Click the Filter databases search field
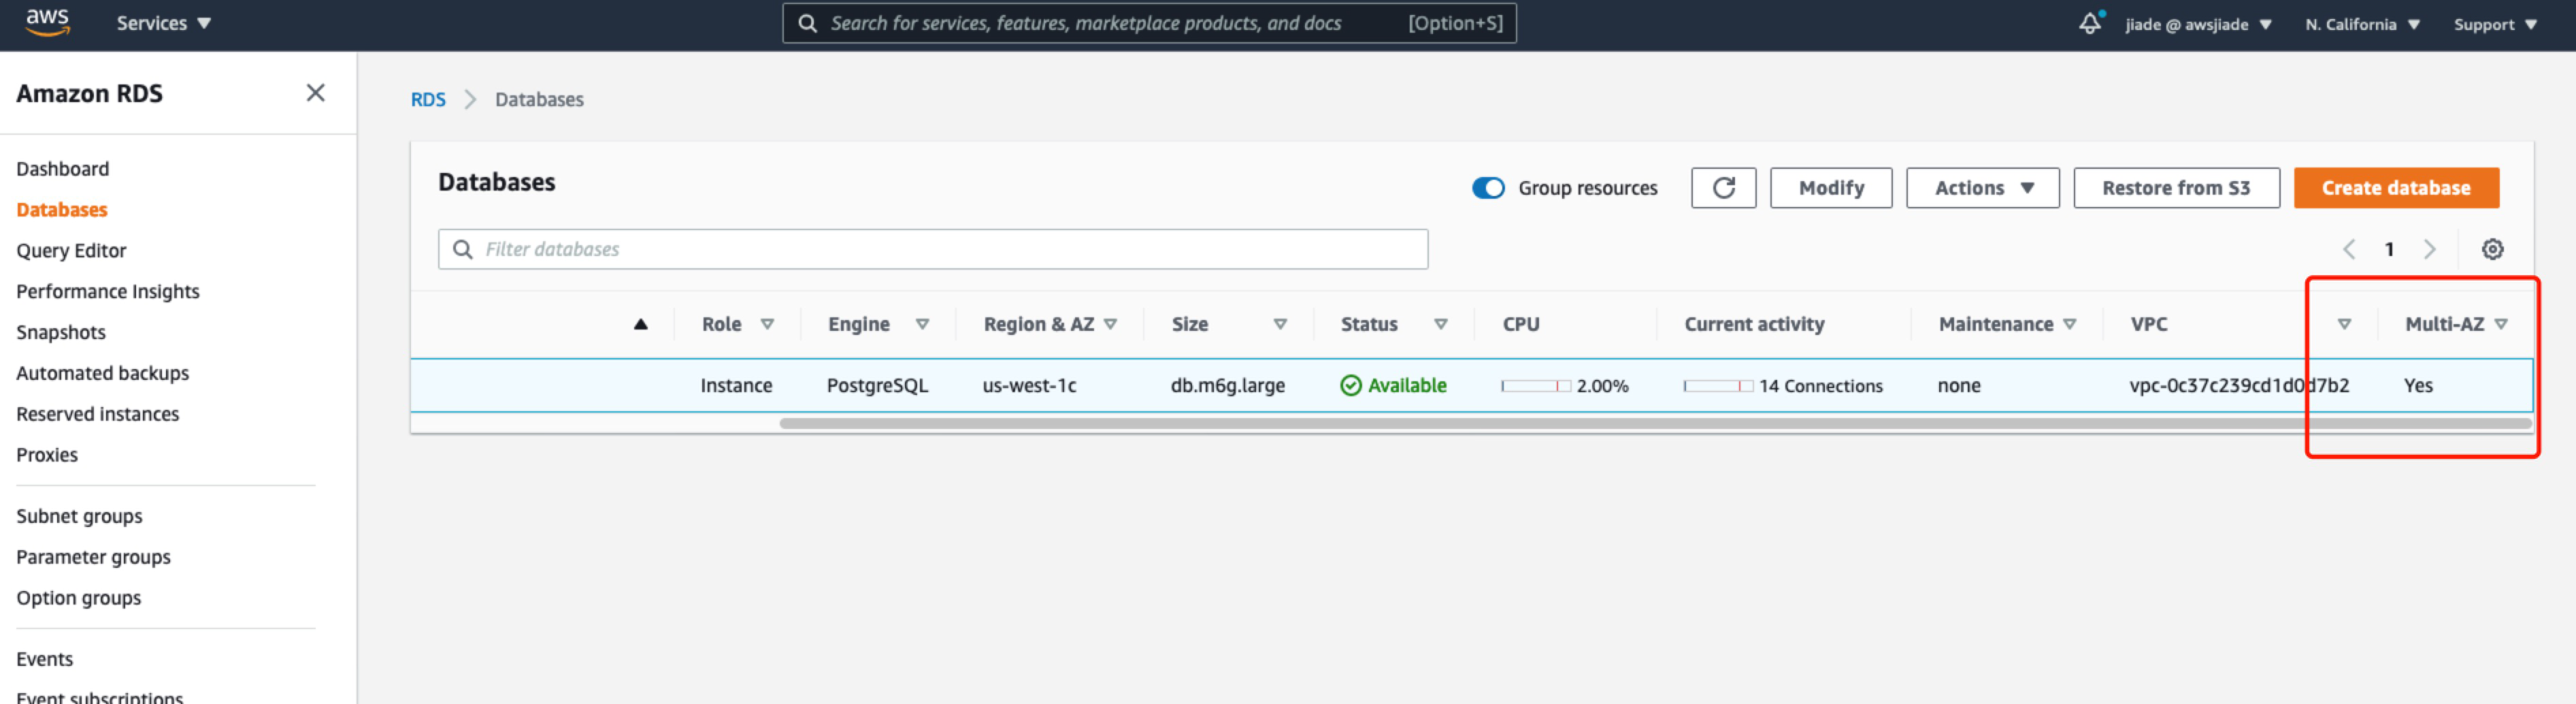This screenshot has width=2576, height=704. (x=932, y=249)
